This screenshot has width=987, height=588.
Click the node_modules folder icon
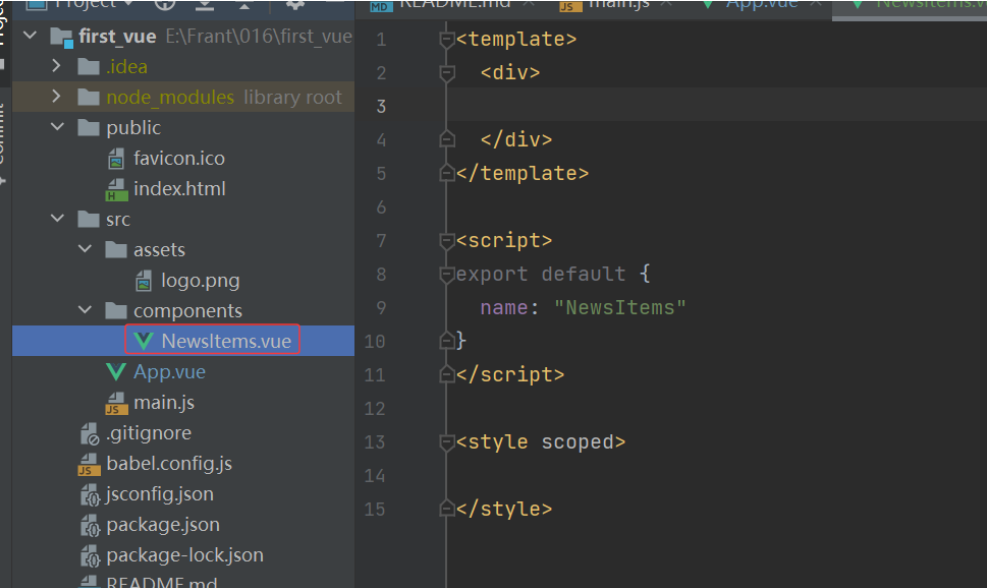[x=88, y=97]
